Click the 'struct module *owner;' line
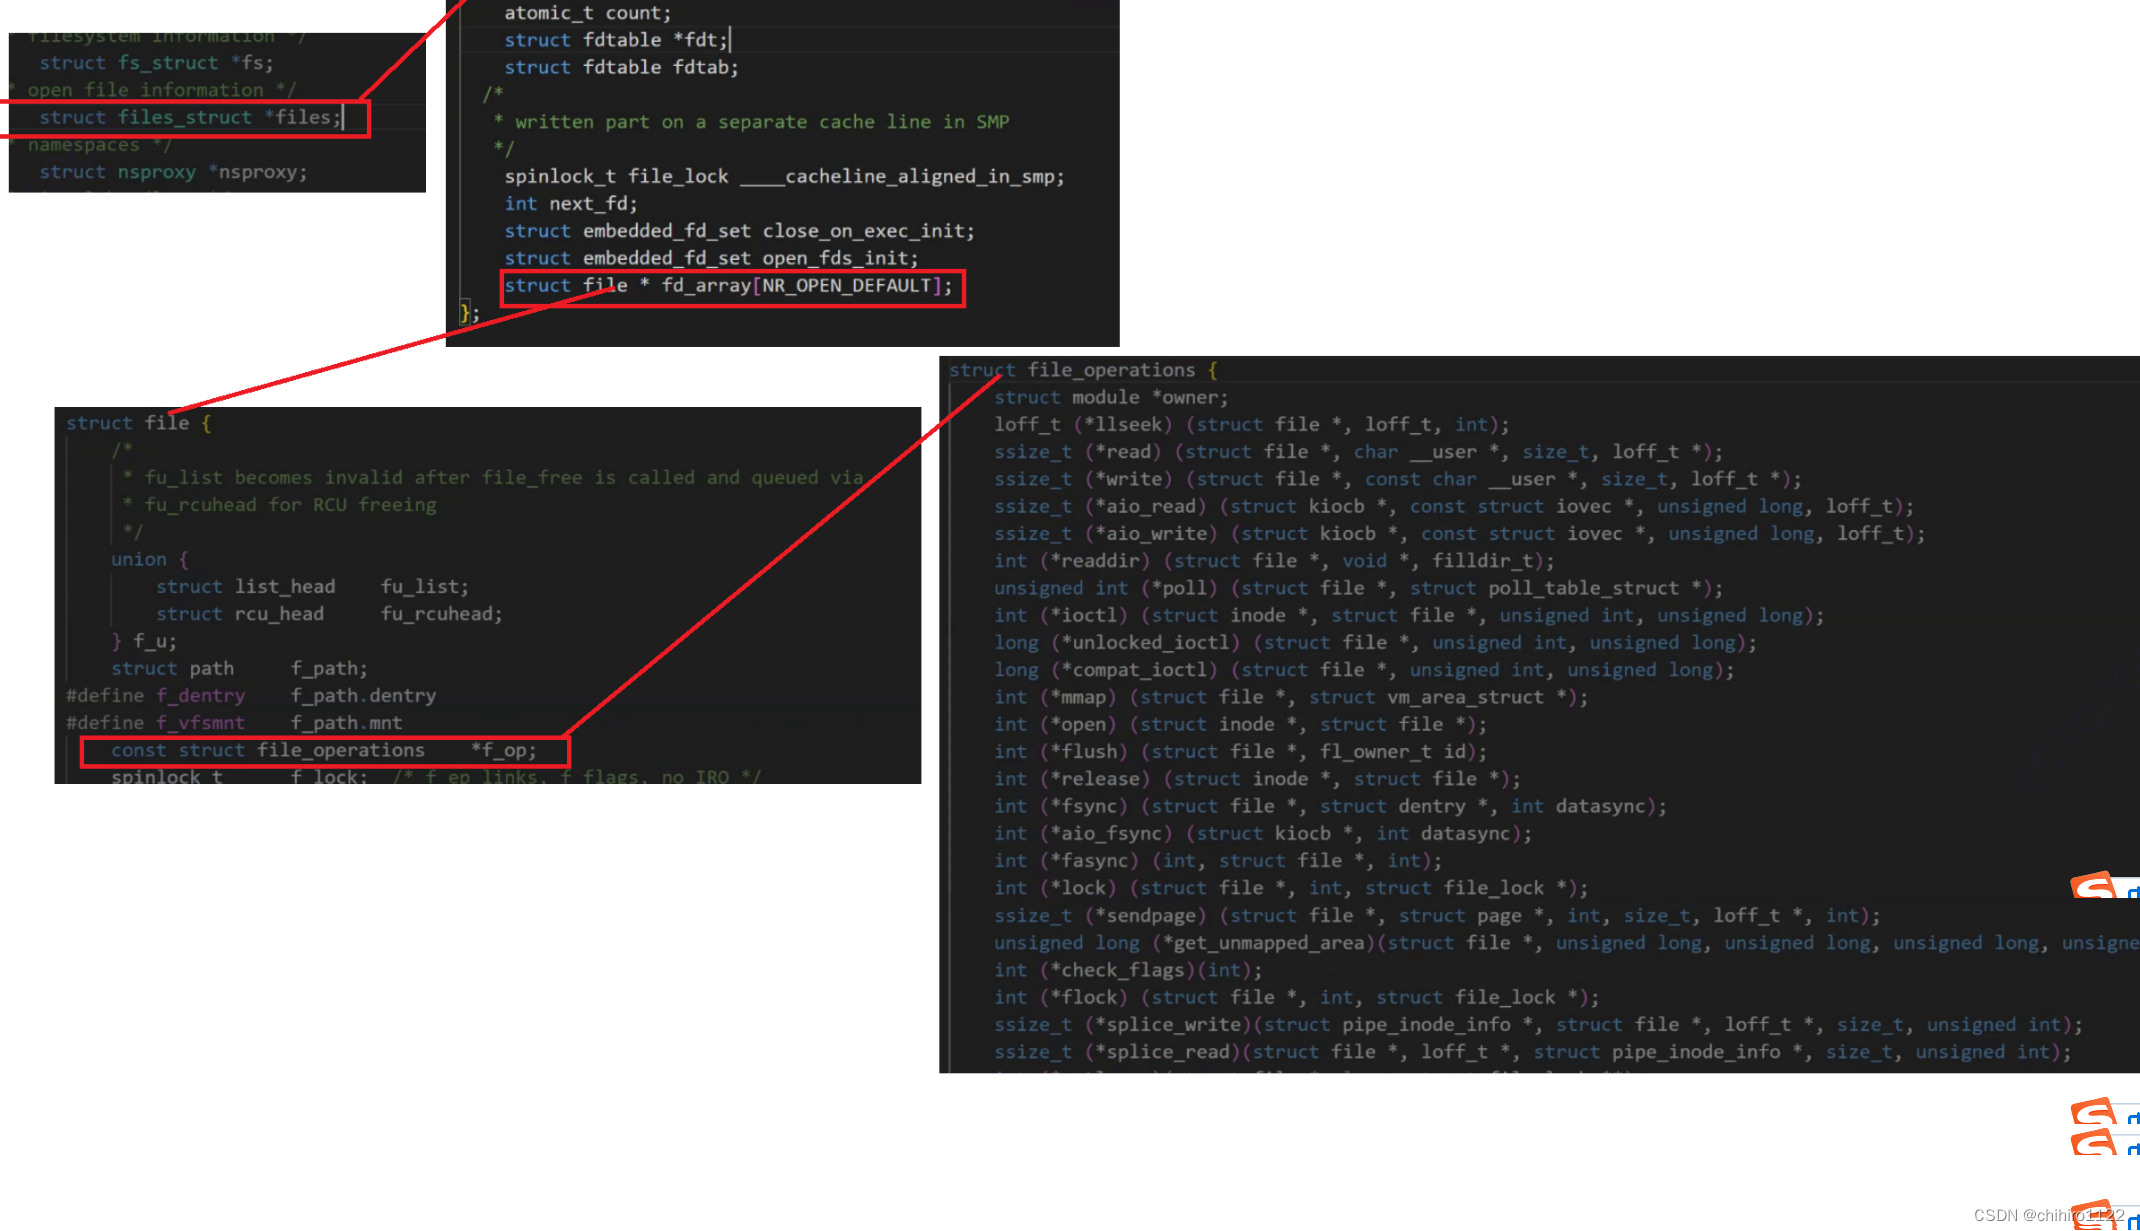The image size is (2140, 1231). point(1111,397)
